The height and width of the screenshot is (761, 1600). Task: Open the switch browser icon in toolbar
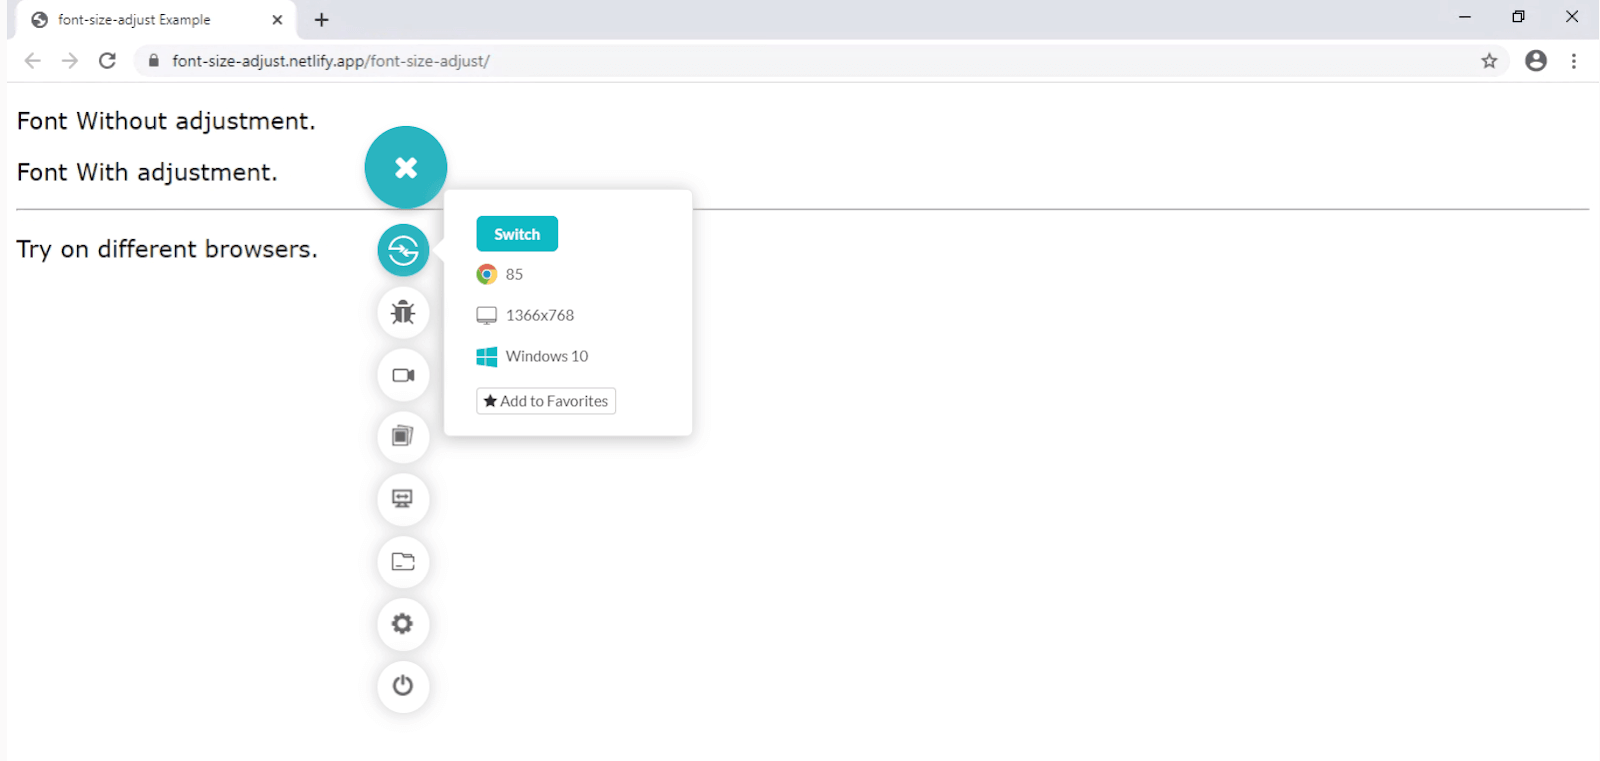pyautogui.click(x=403, y=250)
